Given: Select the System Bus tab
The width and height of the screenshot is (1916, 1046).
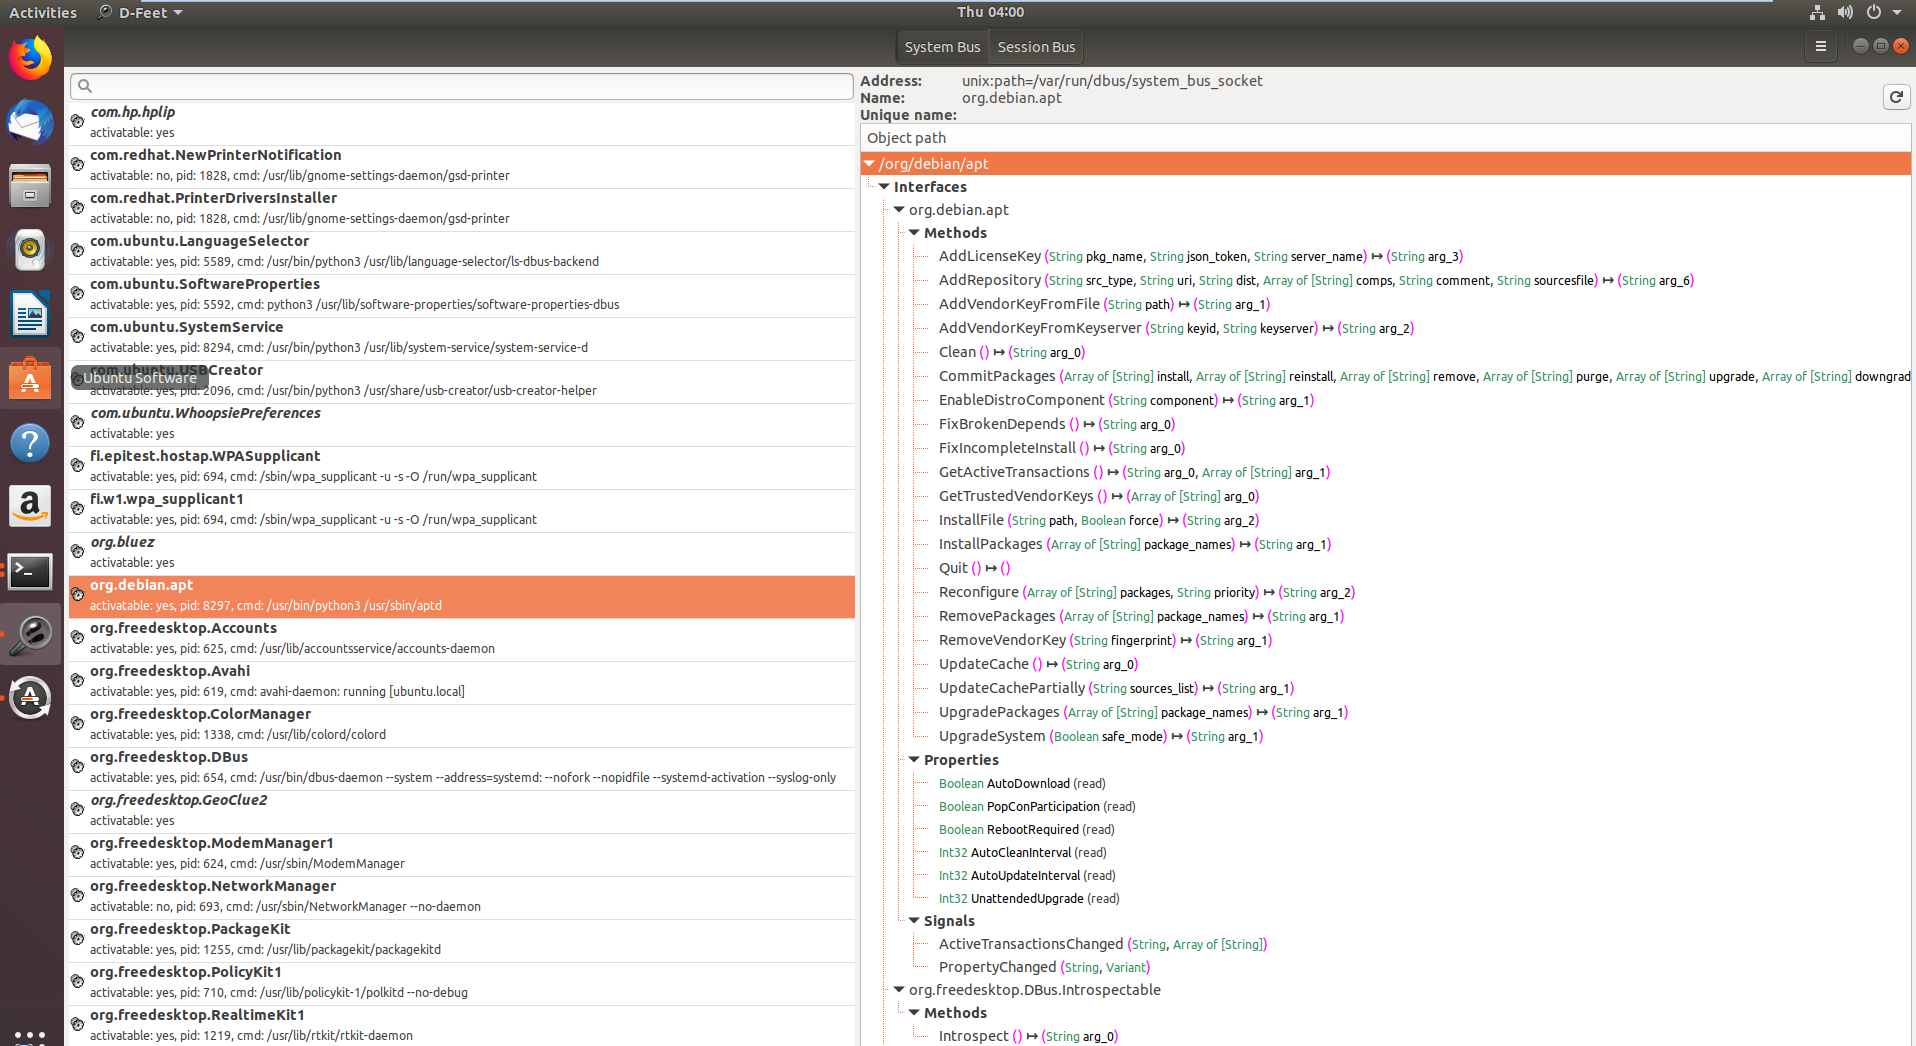Looking at the screenshot, I should point(941,47).
